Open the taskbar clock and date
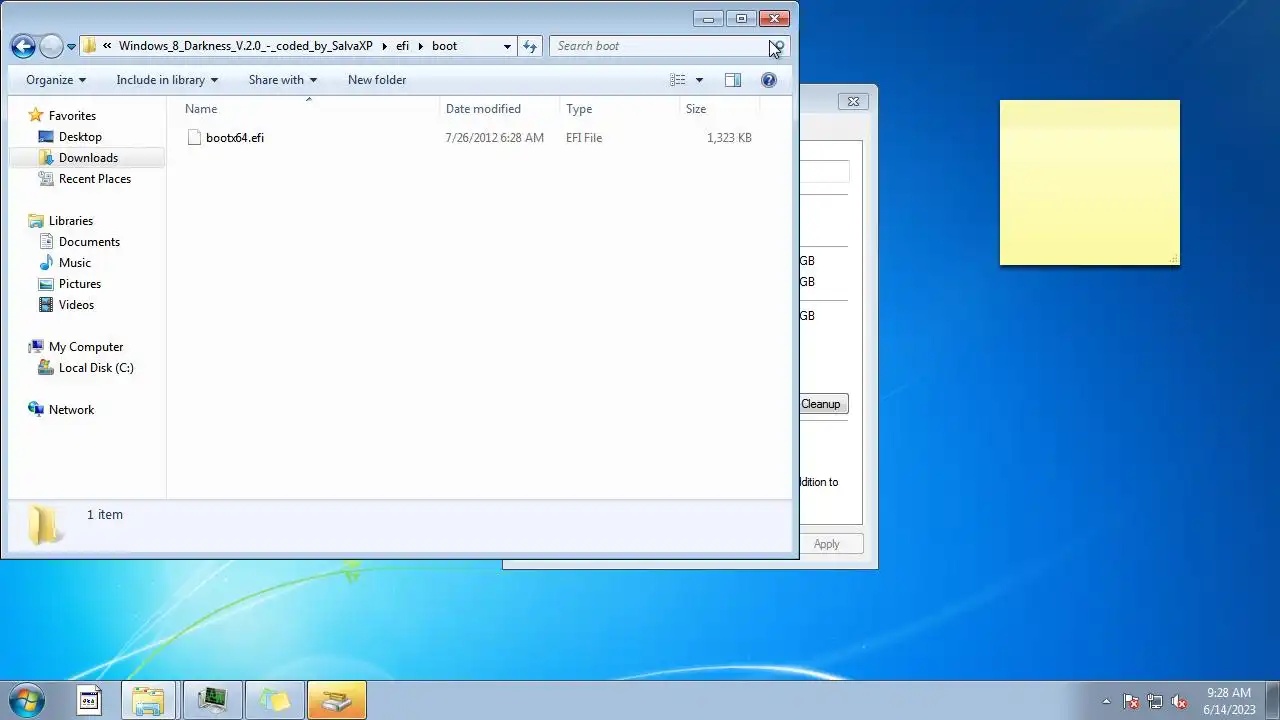Viewport: 1280px width, 720px height. point(1229,701)
